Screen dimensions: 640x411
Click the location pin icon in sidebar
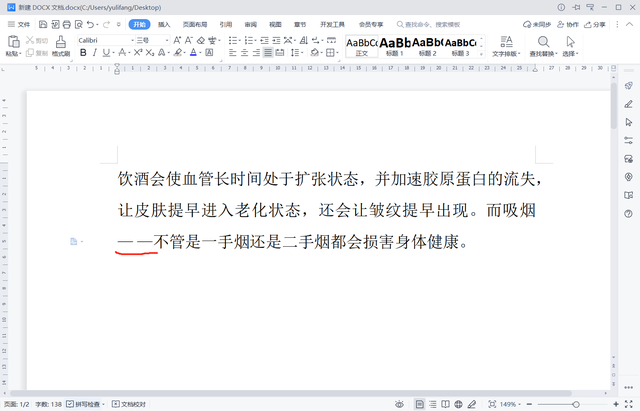[629, 177]
